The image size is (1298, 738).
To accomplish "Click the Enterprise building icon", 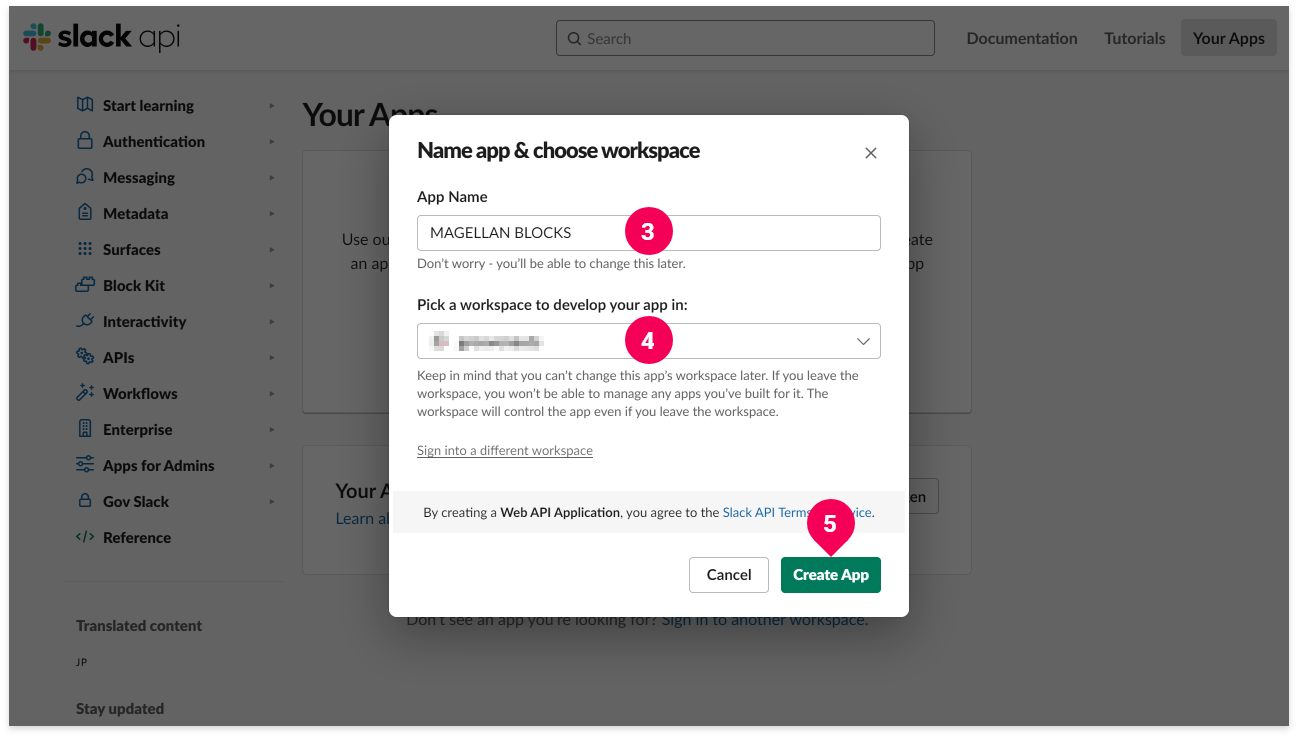I will [x=85, y=429].
